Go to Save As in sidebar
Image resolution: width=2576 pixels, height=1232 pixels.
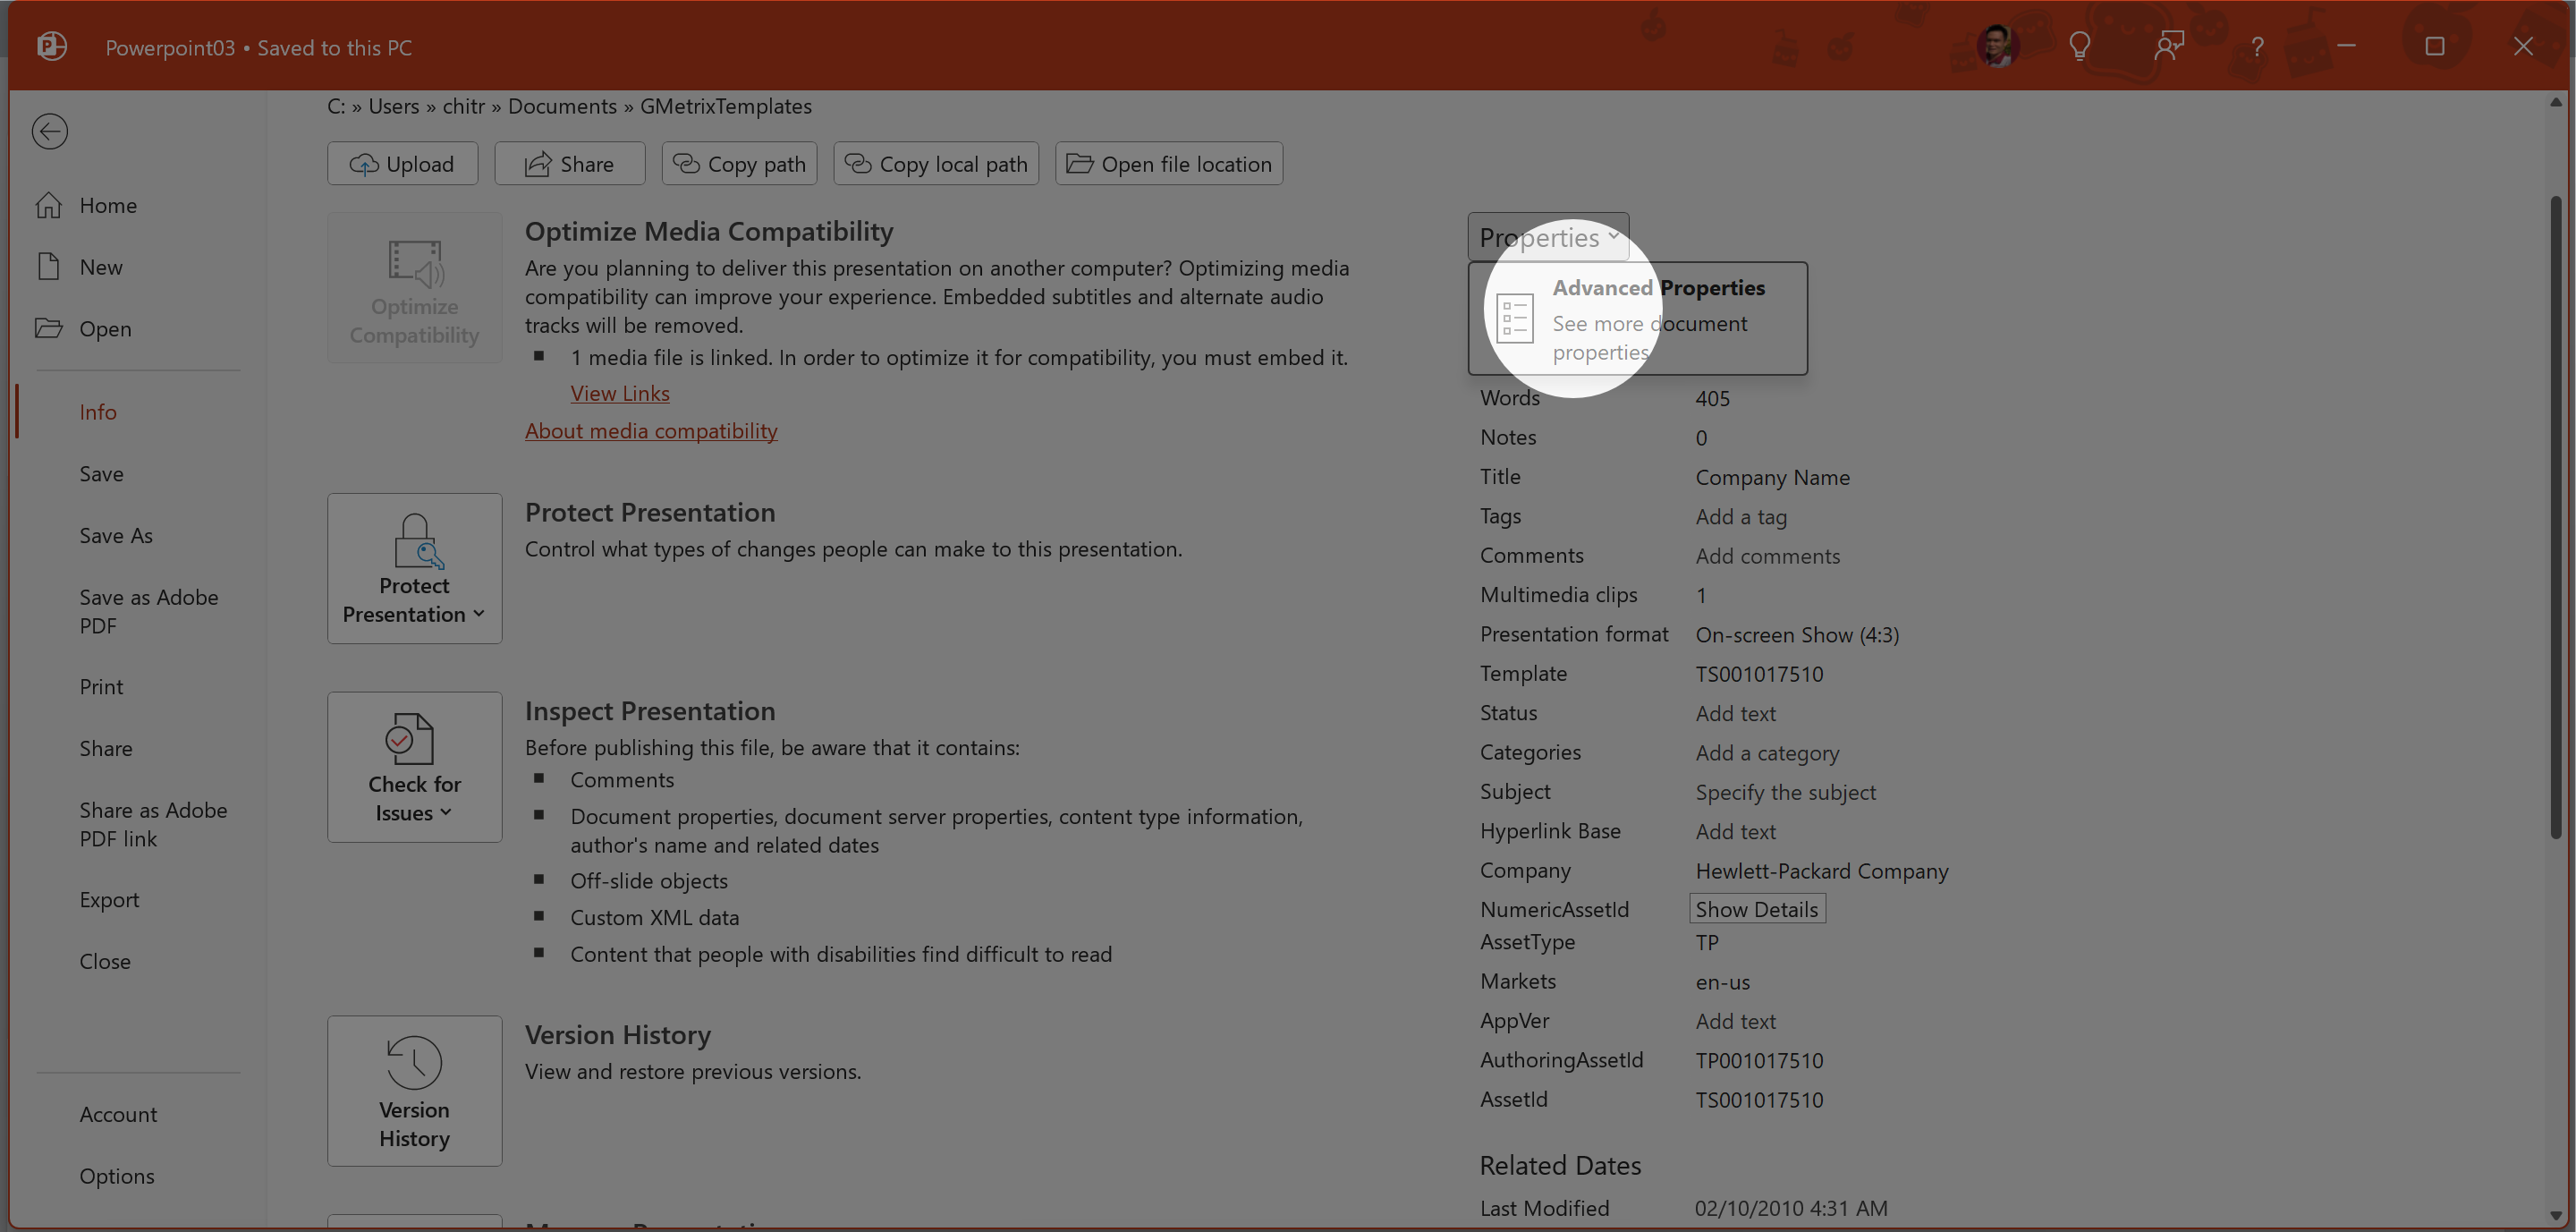click(116, 536)
